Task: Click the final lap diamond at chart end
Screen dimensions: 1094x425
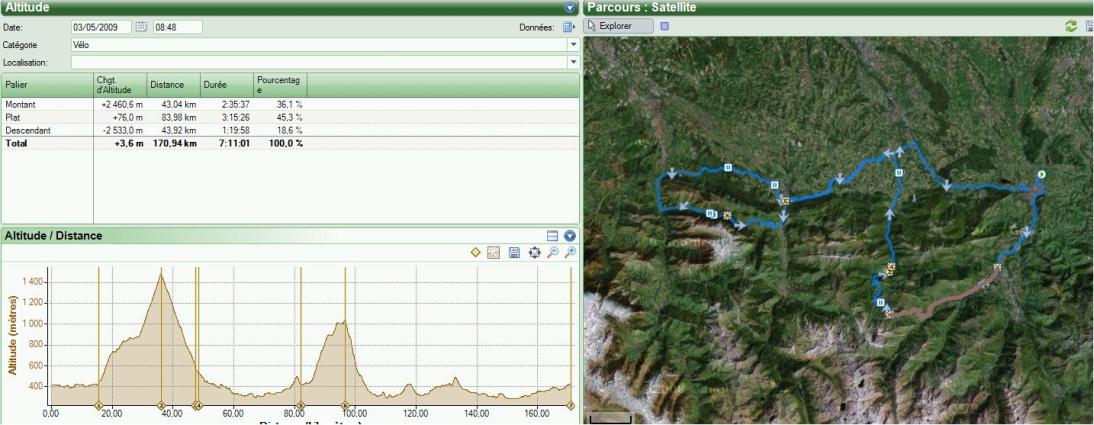Action: click(x=571, y=405)
